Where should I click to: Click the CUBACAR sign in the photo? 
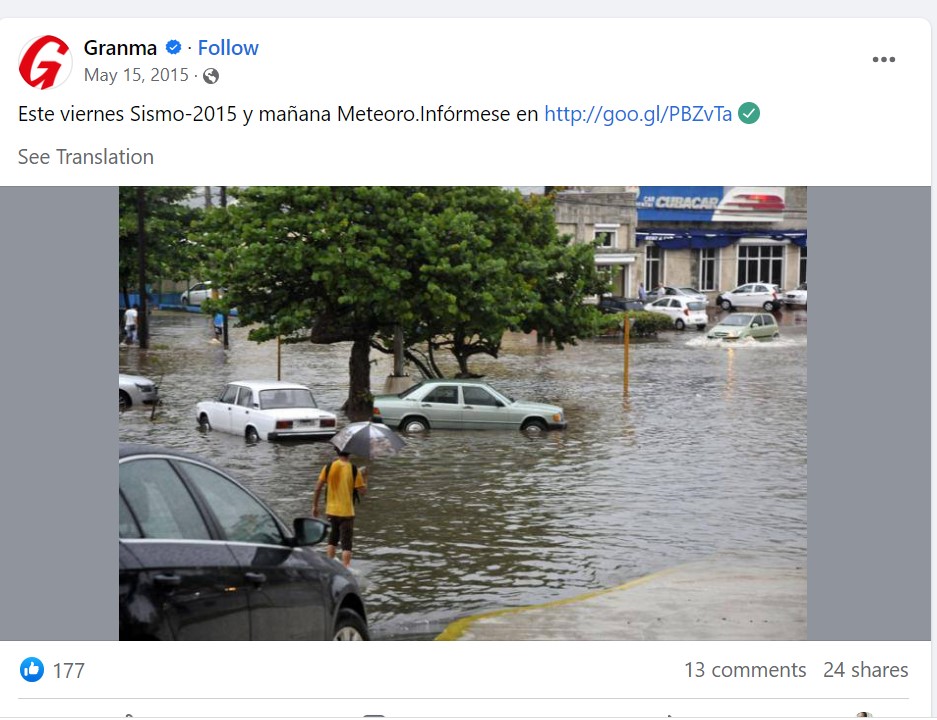point(681,201)
